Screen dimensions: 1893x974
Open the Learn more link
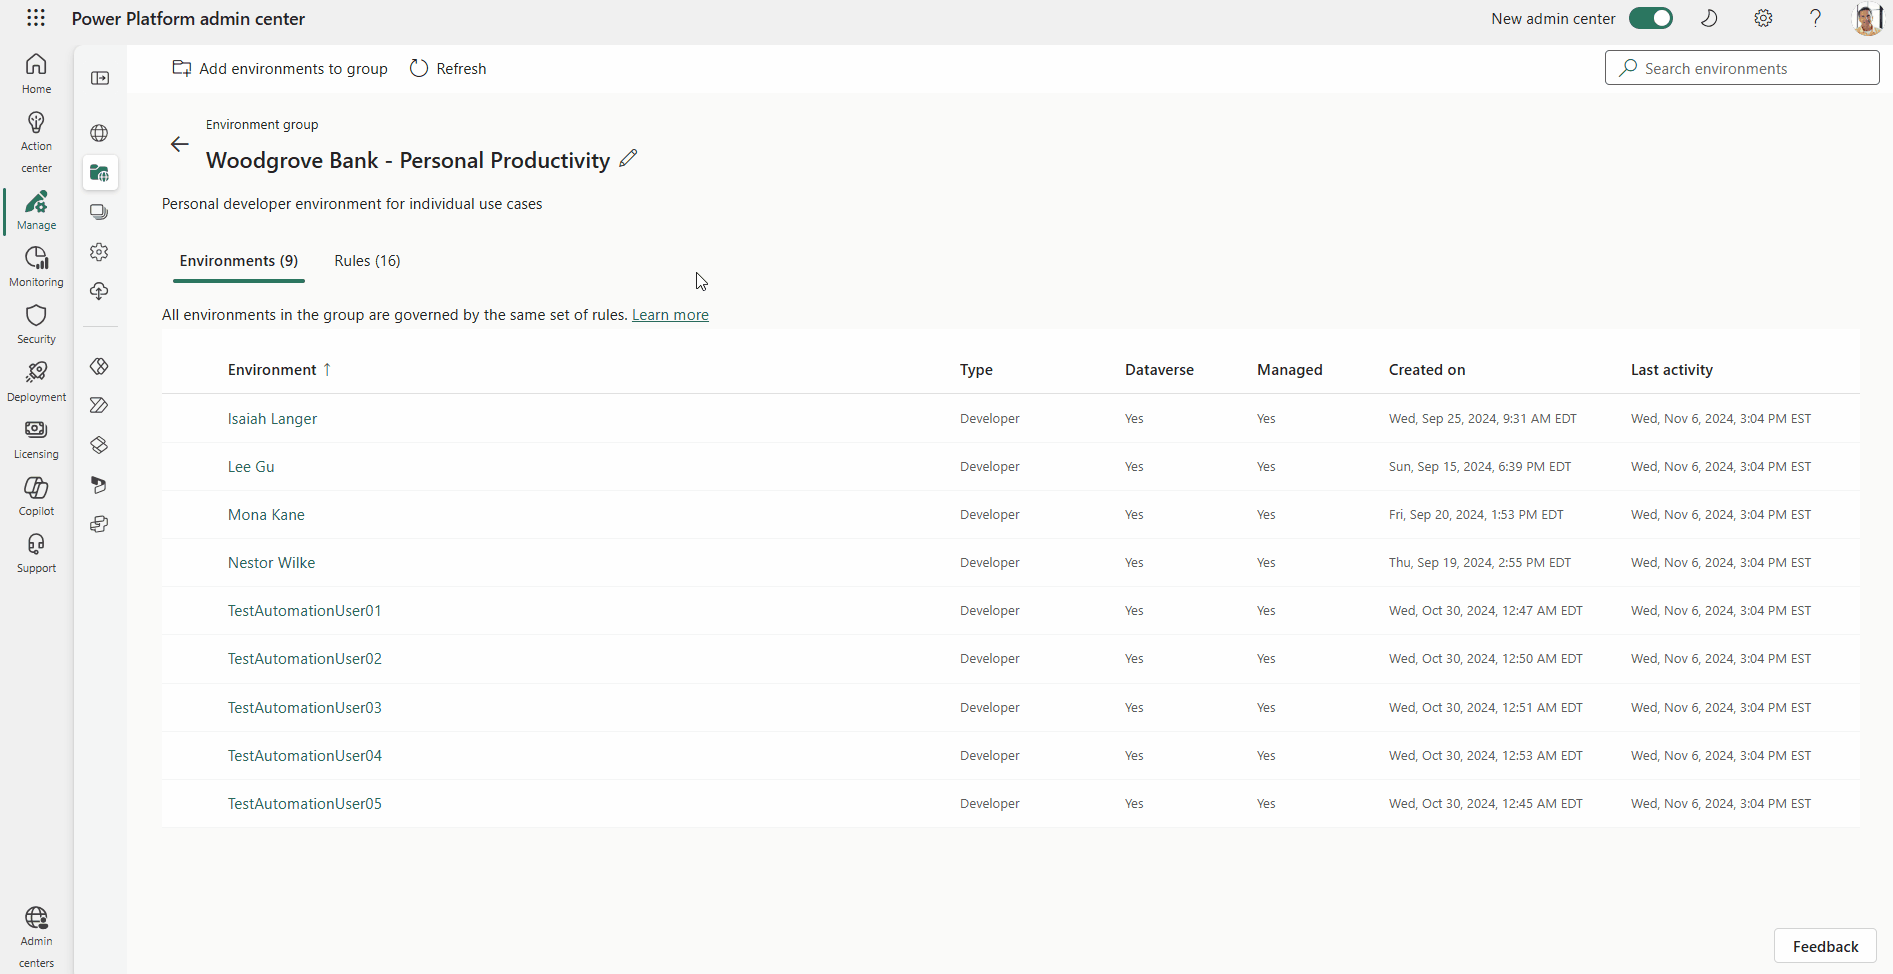(670, 315)
